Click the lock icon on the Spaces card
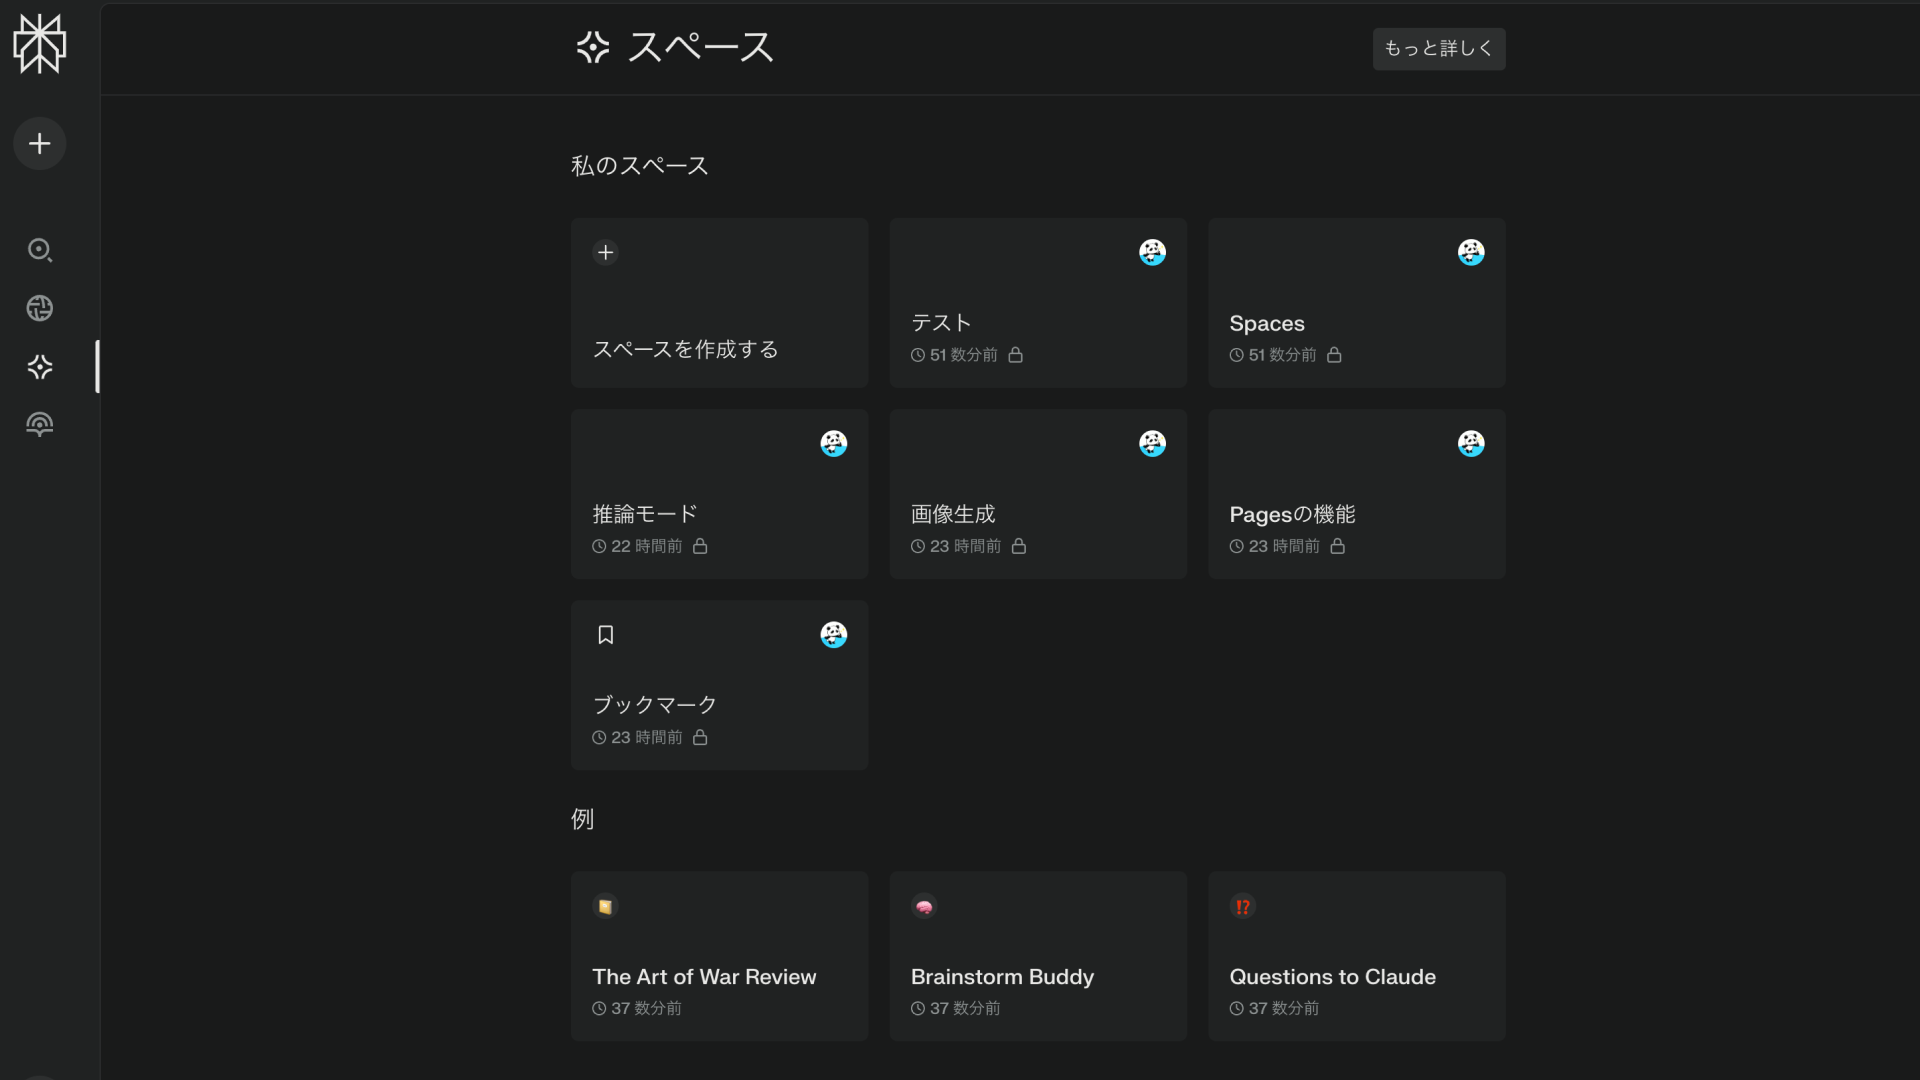The image size is (1920, 1080). 1335,355
